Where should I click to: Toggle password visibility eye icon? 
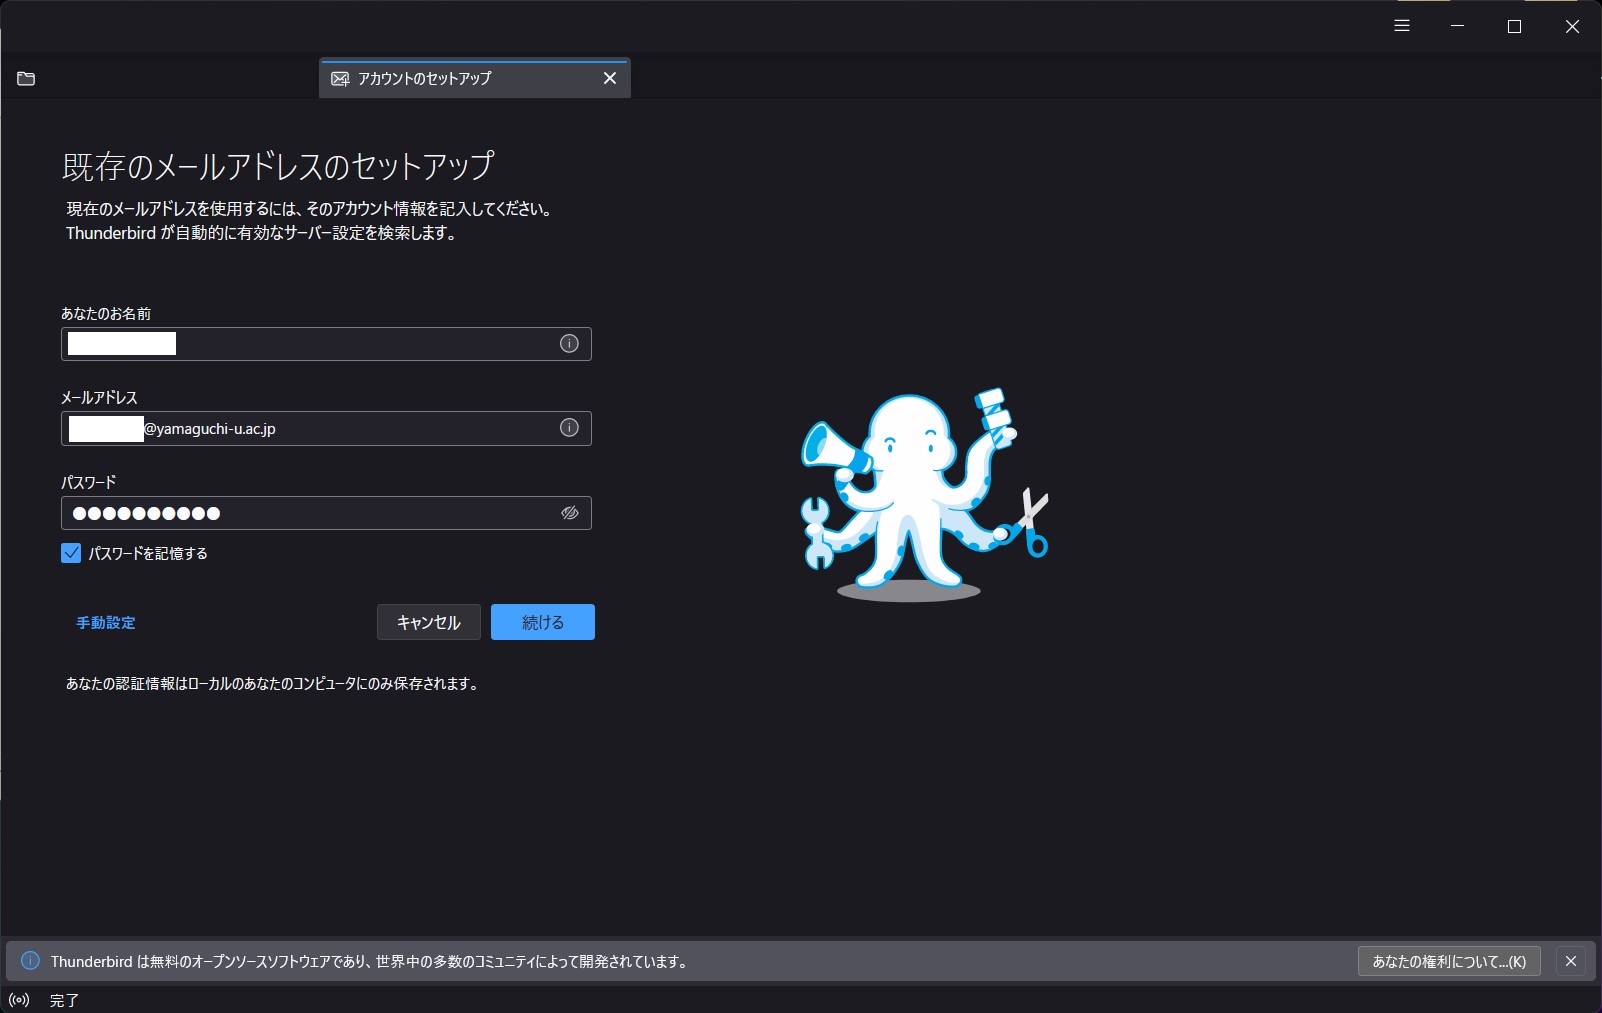coord(570,513)
